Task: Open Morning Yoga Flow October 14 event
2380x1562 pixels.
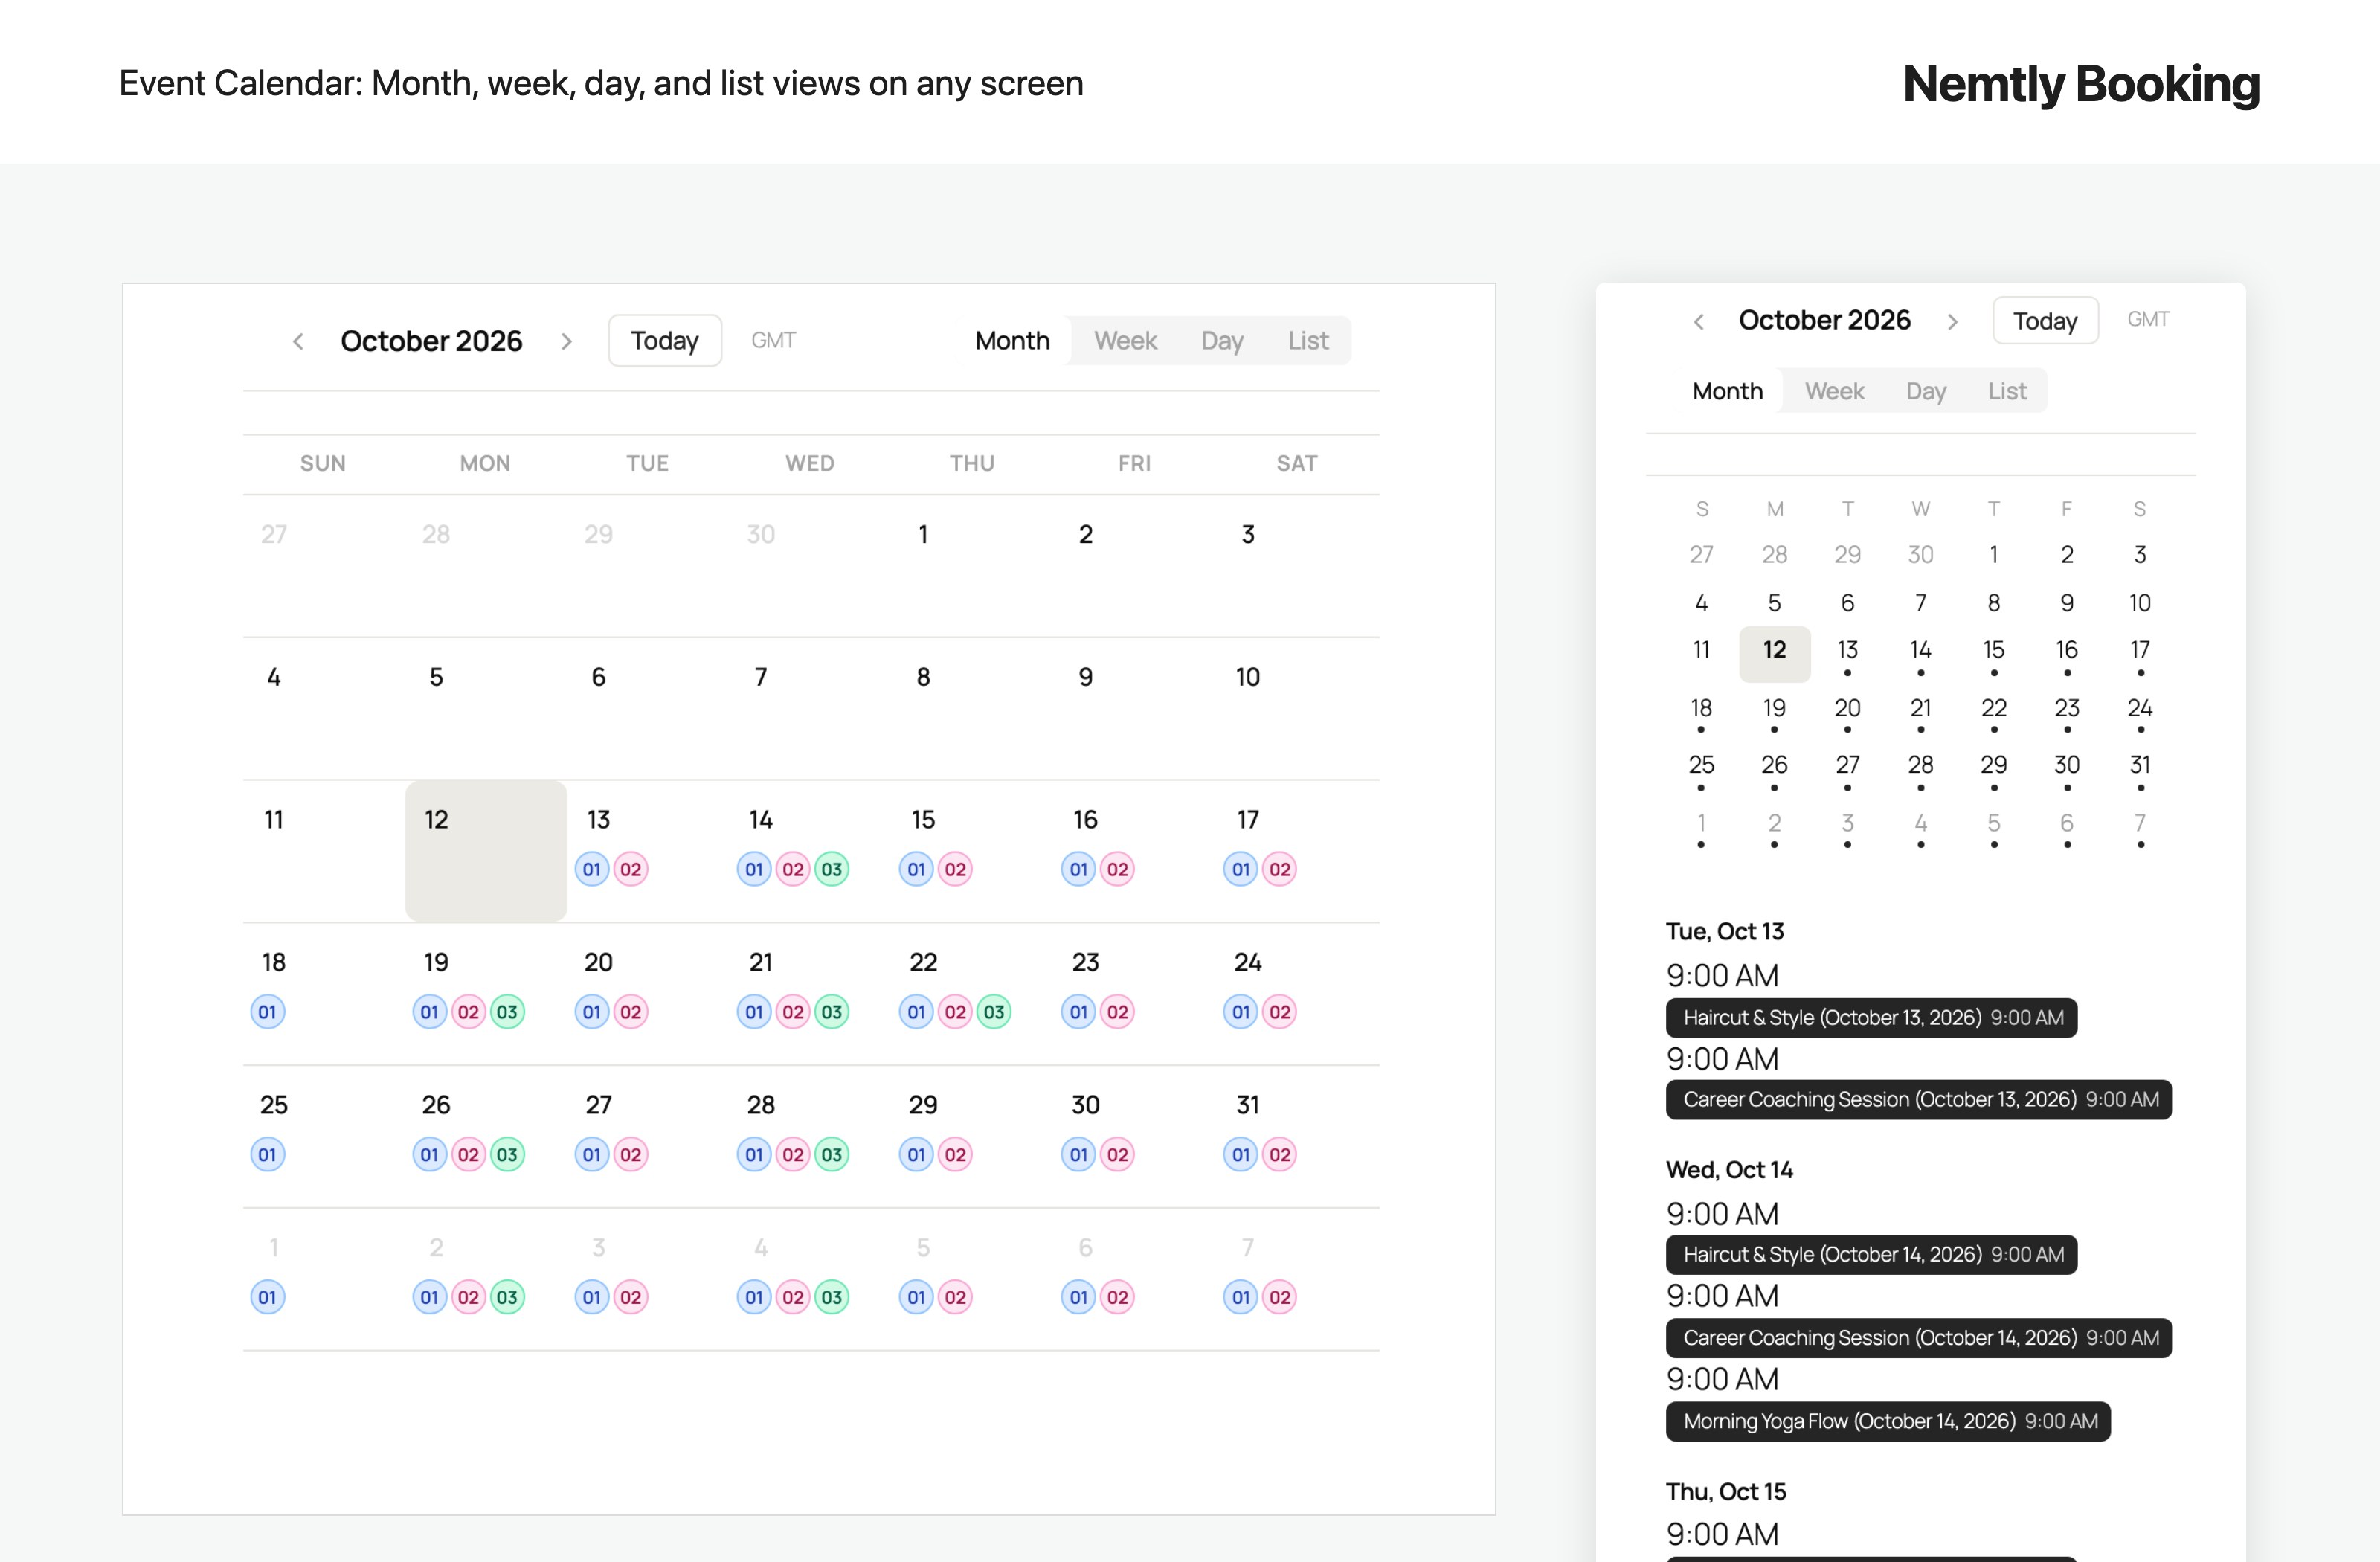Action: click(1888, 1422)
